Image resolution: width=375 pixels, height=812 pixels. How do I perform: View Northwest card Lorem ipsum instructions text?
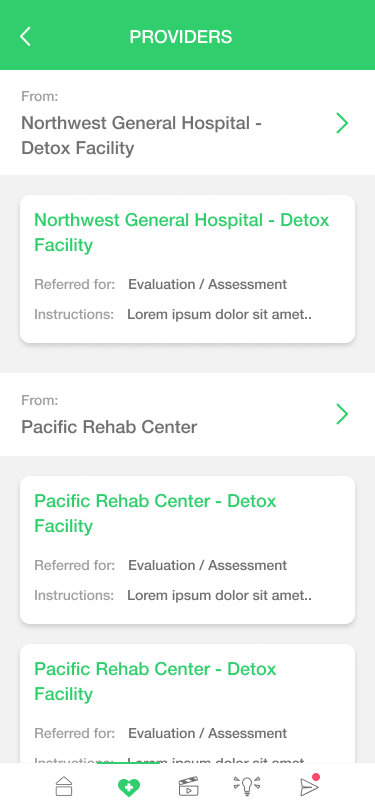pyautogui.click(x=220, y=314)
